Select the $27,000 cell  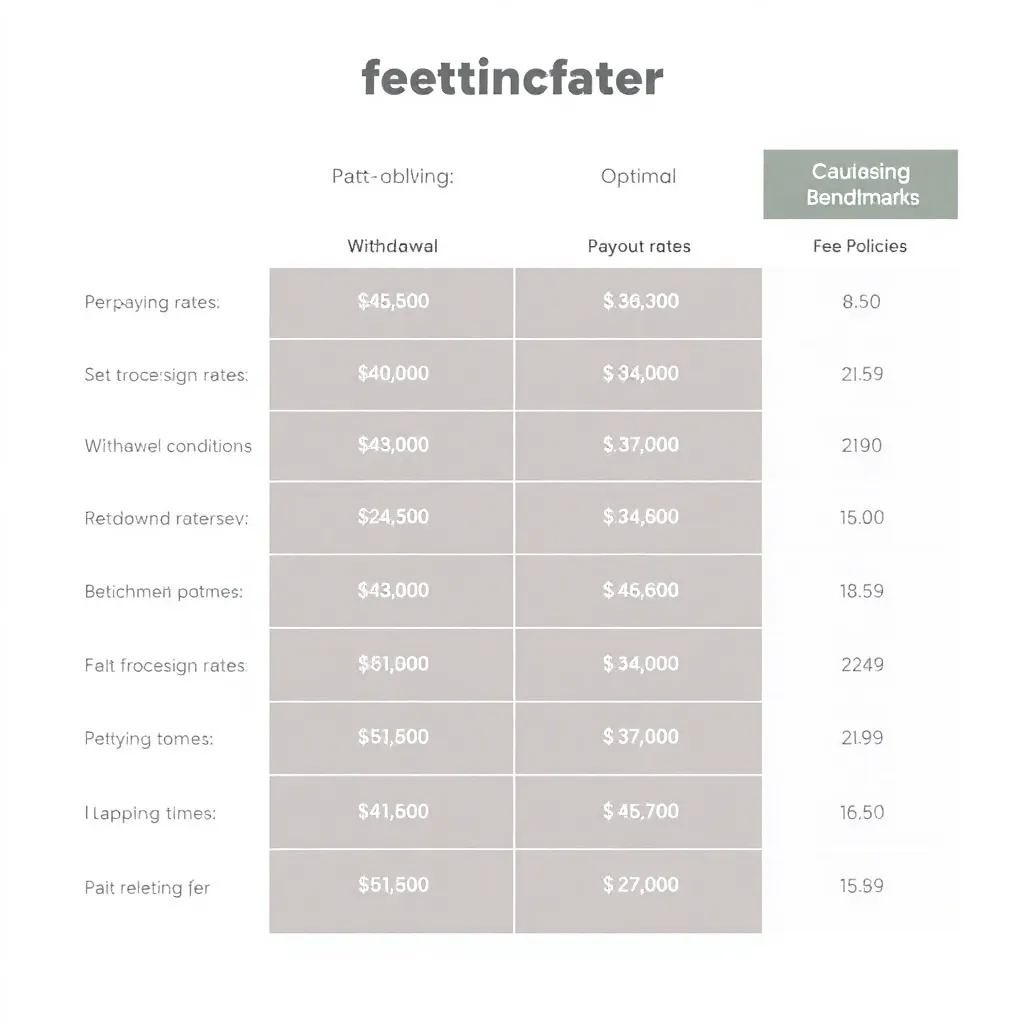coord(639,891)
